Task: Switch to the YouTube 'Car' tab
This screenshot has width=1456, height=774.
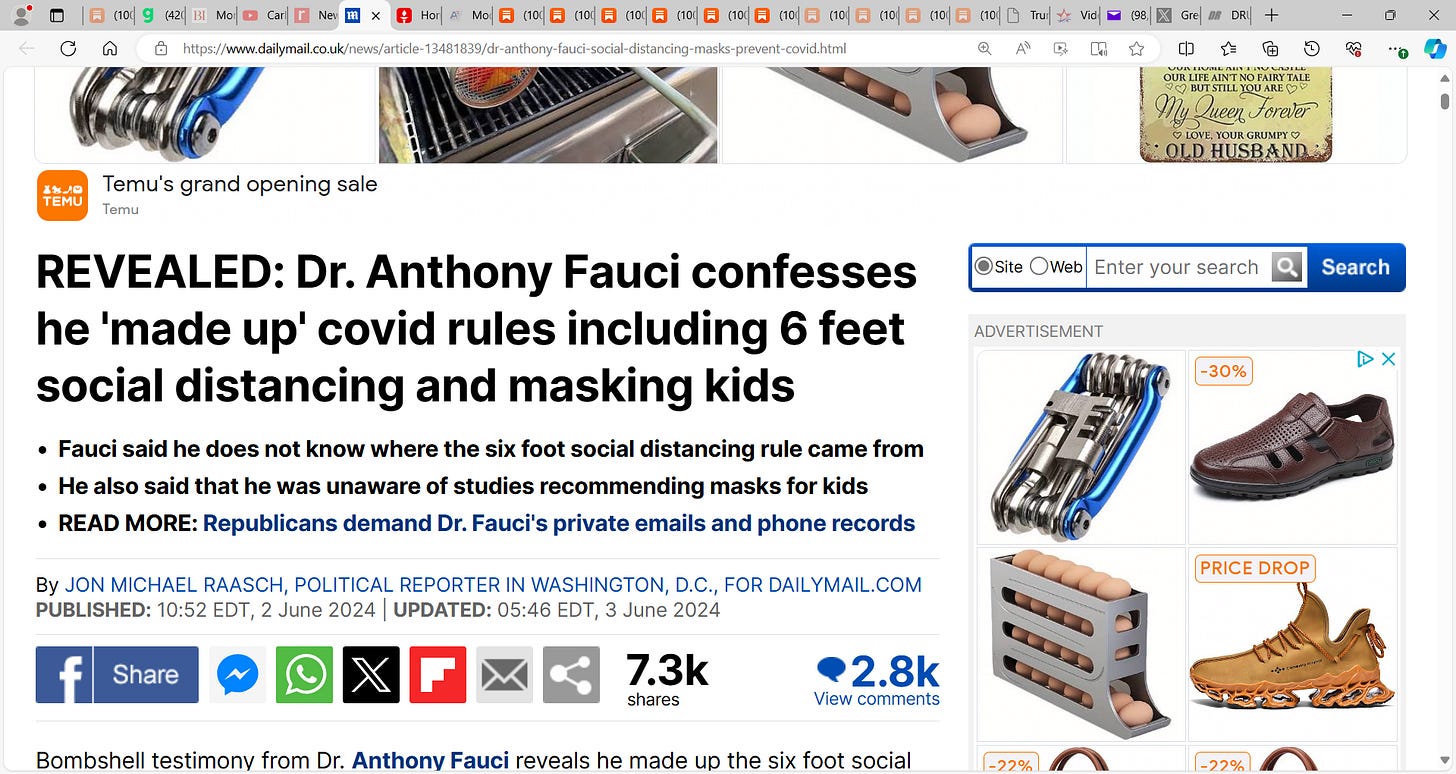Action: 264,16
